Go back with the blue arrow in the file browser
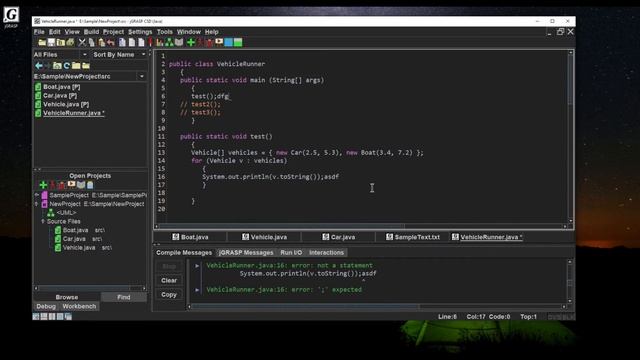This screenshot has width=640, height=360. [x=39, y=66]
